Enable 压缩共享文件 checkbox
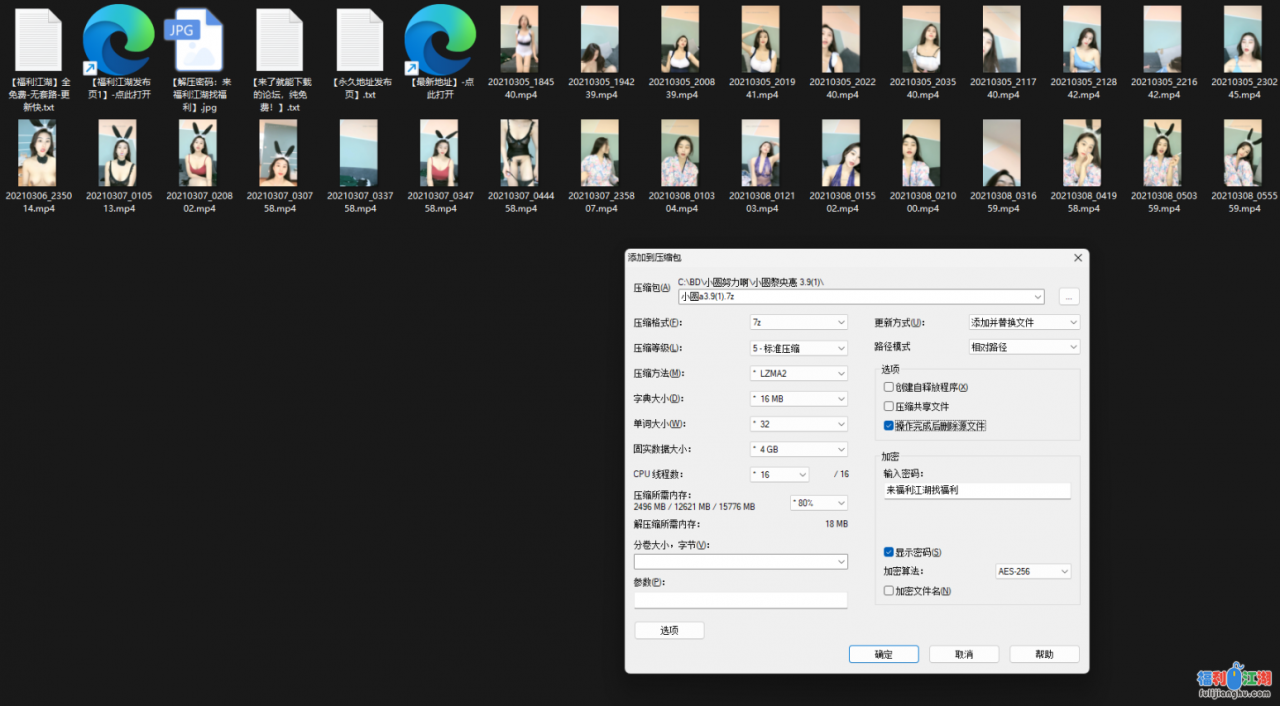The image size is (1280, 706). (x=889, y=406)
